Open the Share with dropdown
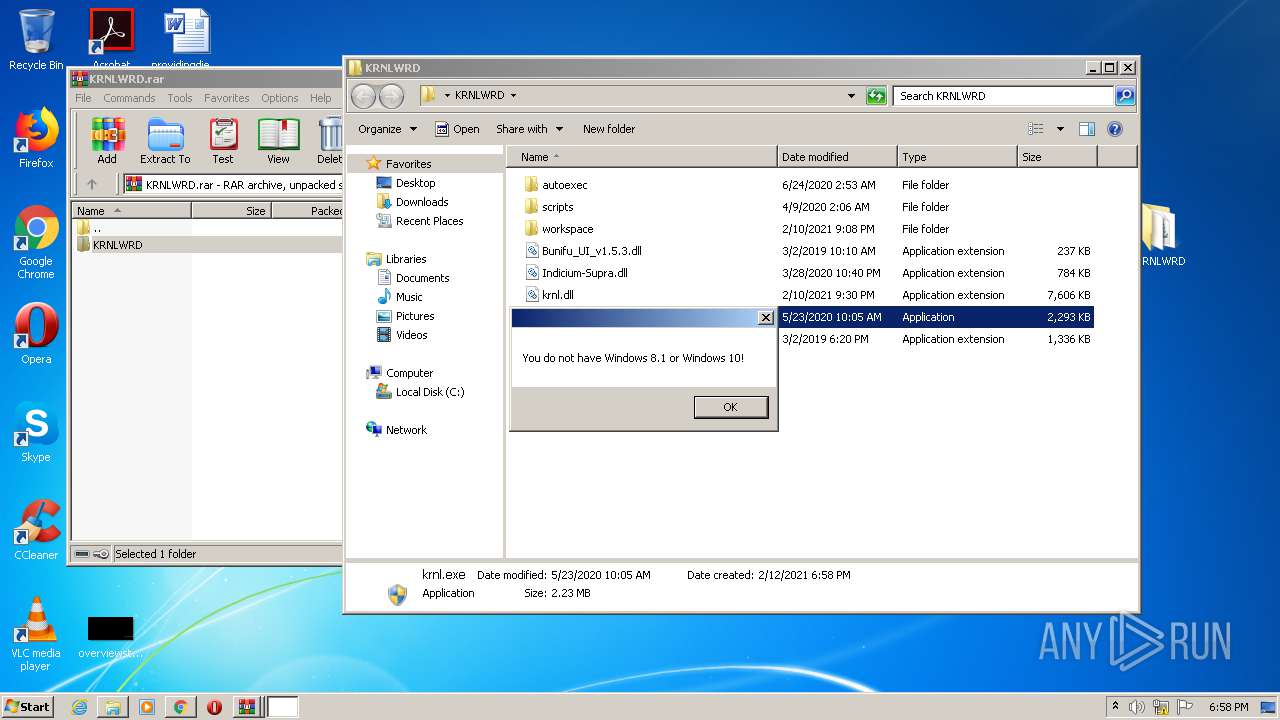Viewport: 1280px width, 720px height. point(529,129)
